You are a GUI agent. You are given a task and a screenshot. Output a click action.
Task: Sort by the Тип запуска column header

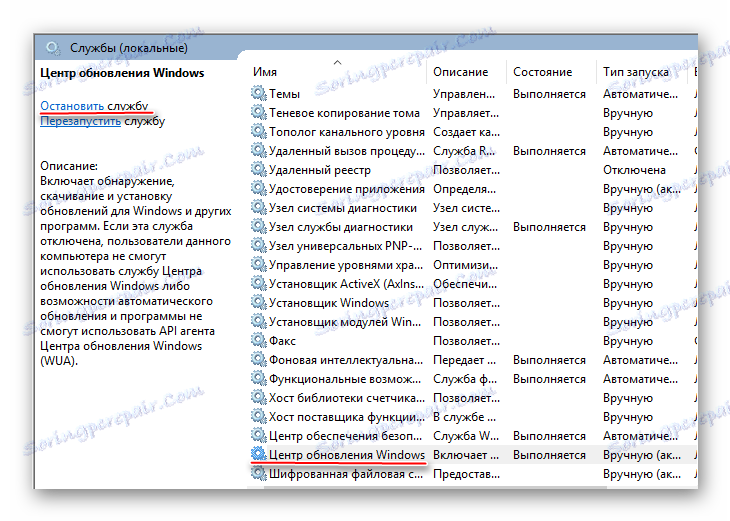pos(635,72)
